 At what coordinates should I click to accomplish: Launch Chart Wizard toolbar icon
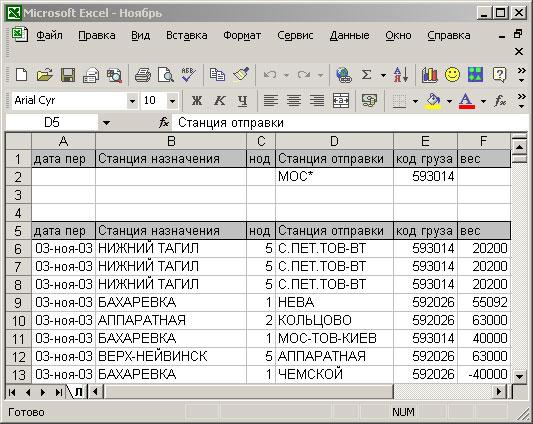[429, 75]
